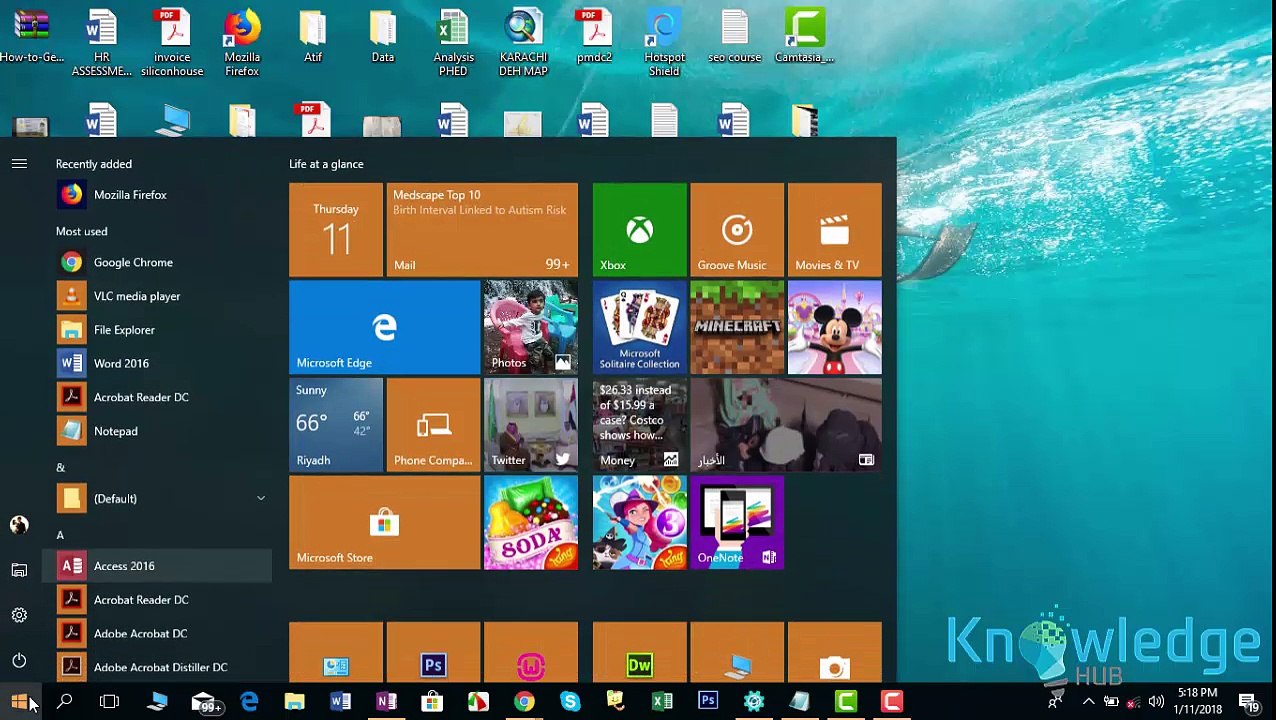Open the Movies & TV tile
This screenshot has height=720, width=1276.
point(834,229)
